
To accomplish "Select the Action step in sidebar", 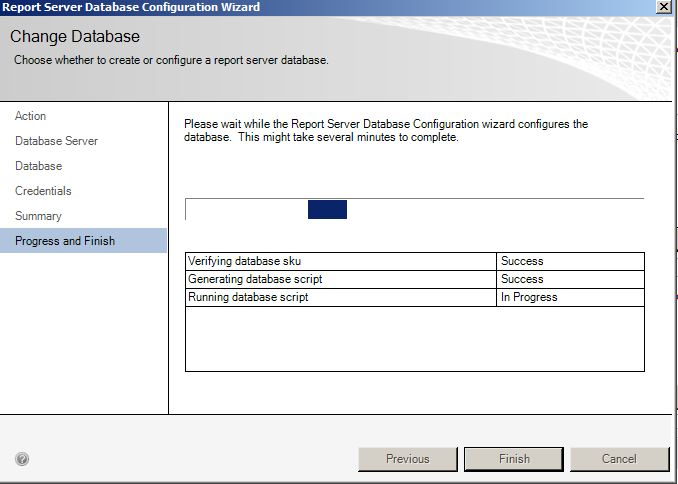I will pos(30,116).
